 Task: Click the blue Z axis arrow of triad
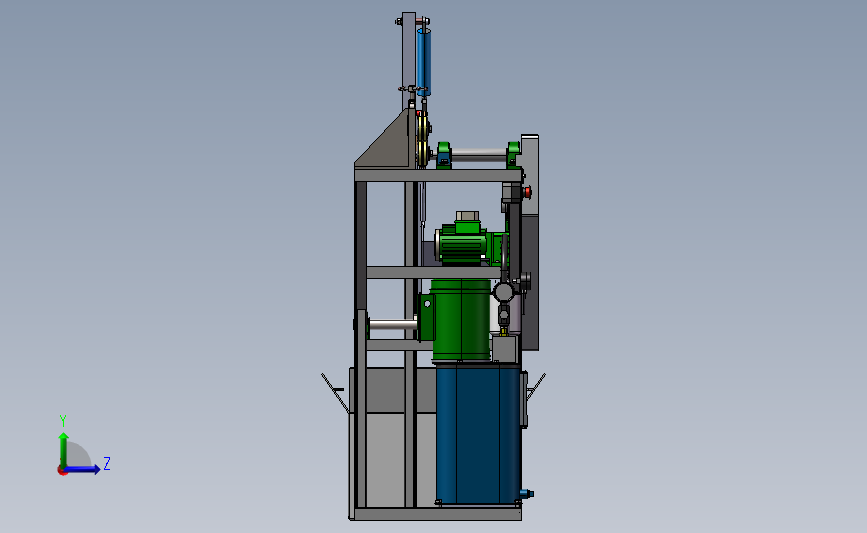pyautogui.click(x=82, y=469)
